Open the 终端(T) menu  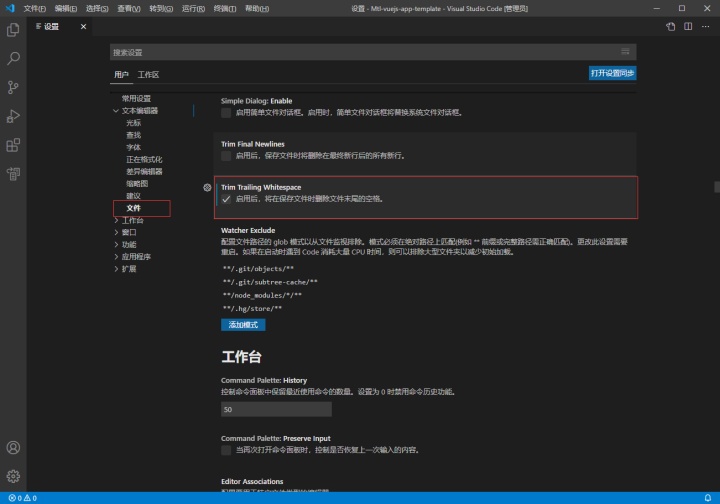pos(225,8)
